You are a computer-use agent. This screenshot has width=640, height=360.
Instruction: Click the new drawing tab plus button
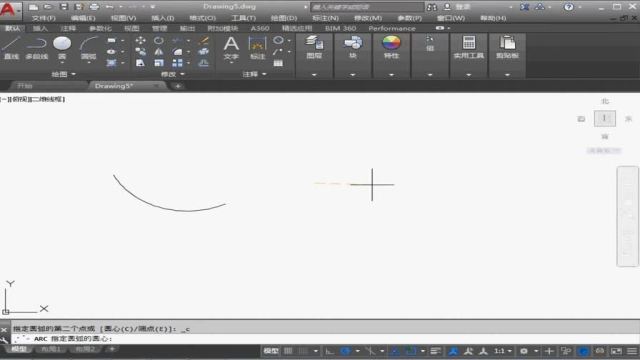(x=178, y=86)
